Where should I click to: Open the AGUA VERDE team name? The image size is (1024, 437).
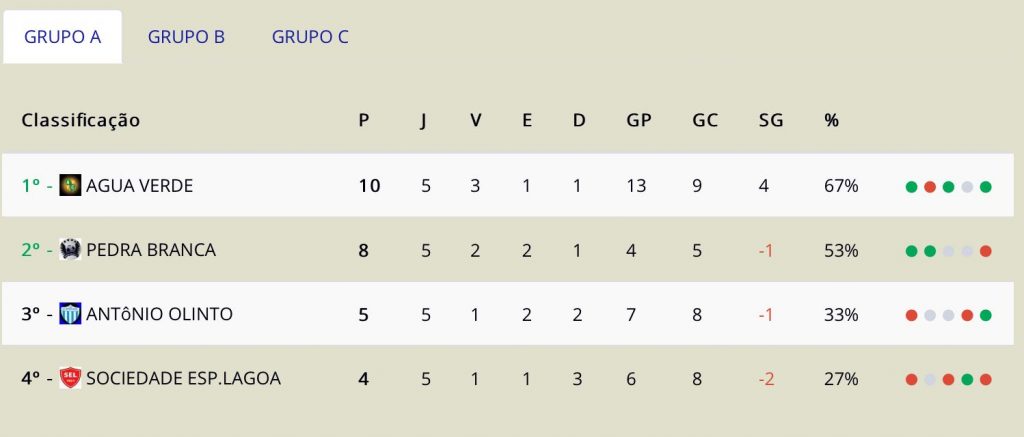pyautogui.click(x=140, y=186)
